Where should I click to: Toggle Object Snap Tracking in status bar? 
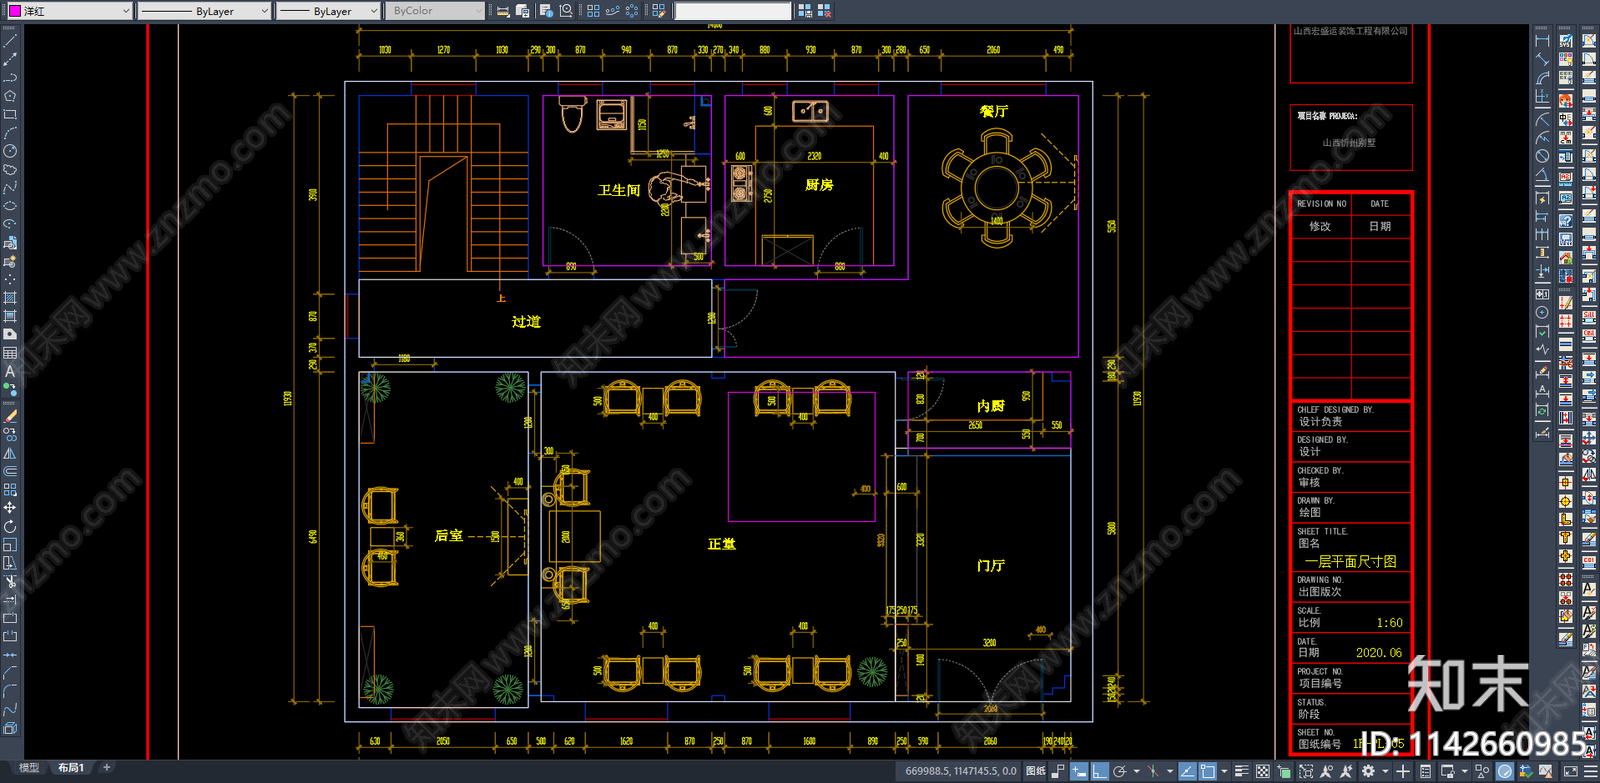(x=1187, y=771)
